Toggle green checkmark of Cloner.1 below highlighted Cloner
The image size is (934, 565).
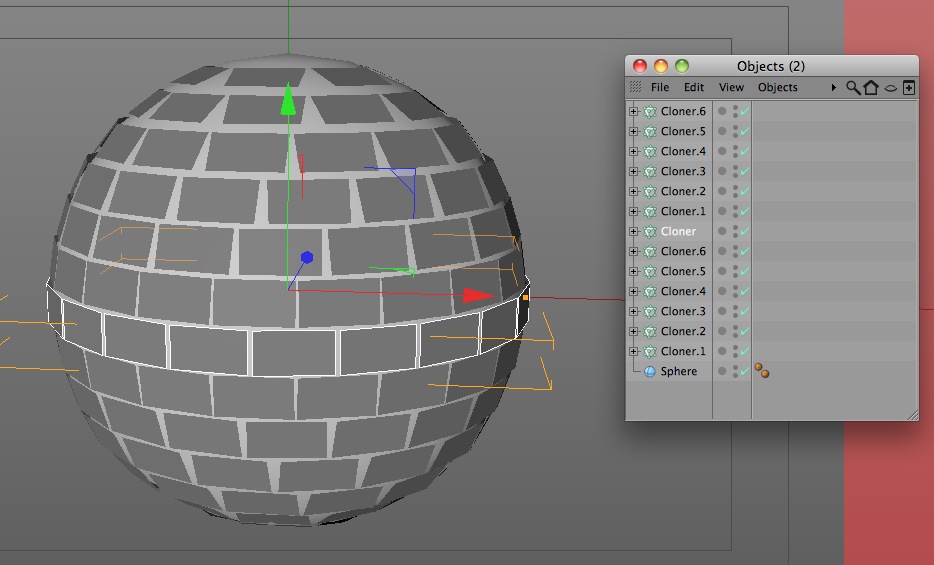point(745,351)
